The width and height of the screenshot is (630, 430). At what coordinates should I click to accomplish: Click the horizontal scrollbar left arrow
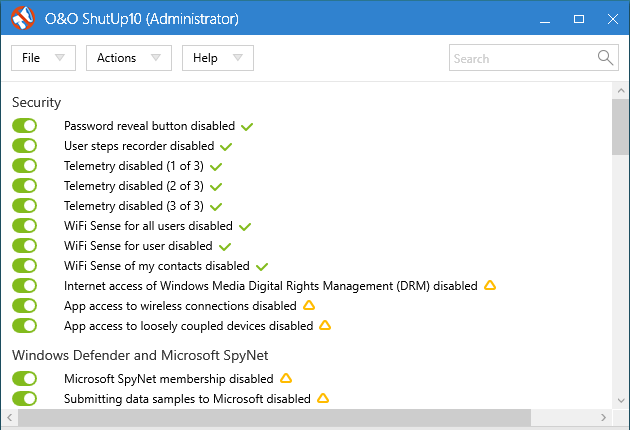(x=10, y=418)
